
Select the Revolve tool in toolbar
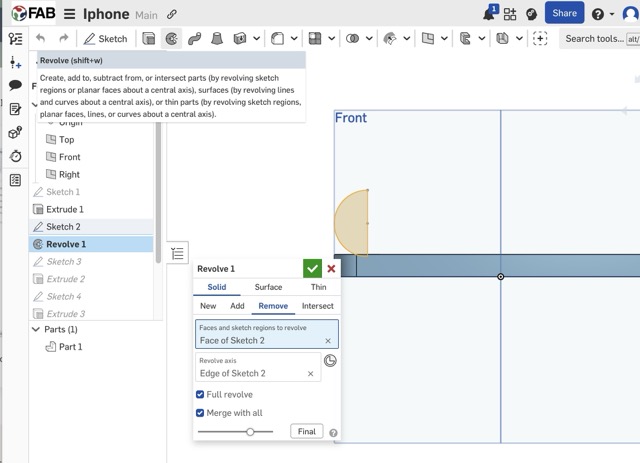coord(171,39)
